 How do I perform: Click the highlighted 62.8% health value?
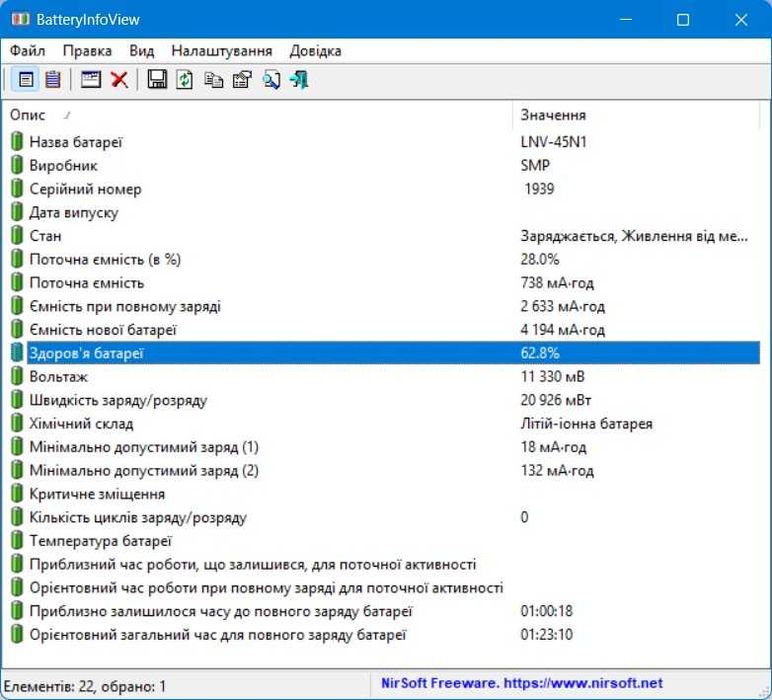[x=540, y=353]
